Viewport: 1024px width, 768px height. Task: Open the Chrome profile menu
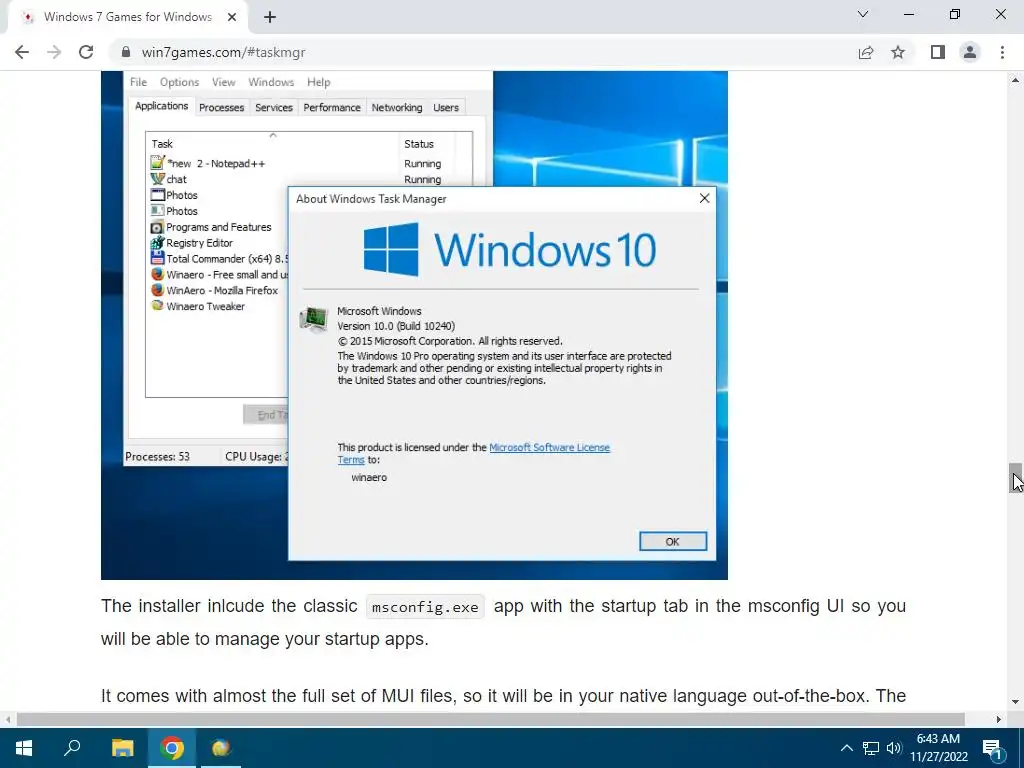point(970,52)
